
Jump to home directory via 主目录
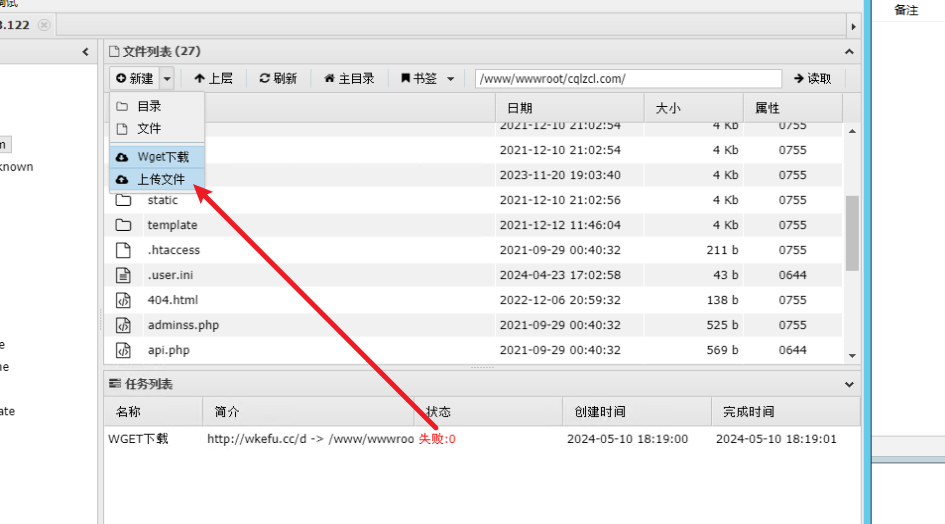(x=349, y=78)
